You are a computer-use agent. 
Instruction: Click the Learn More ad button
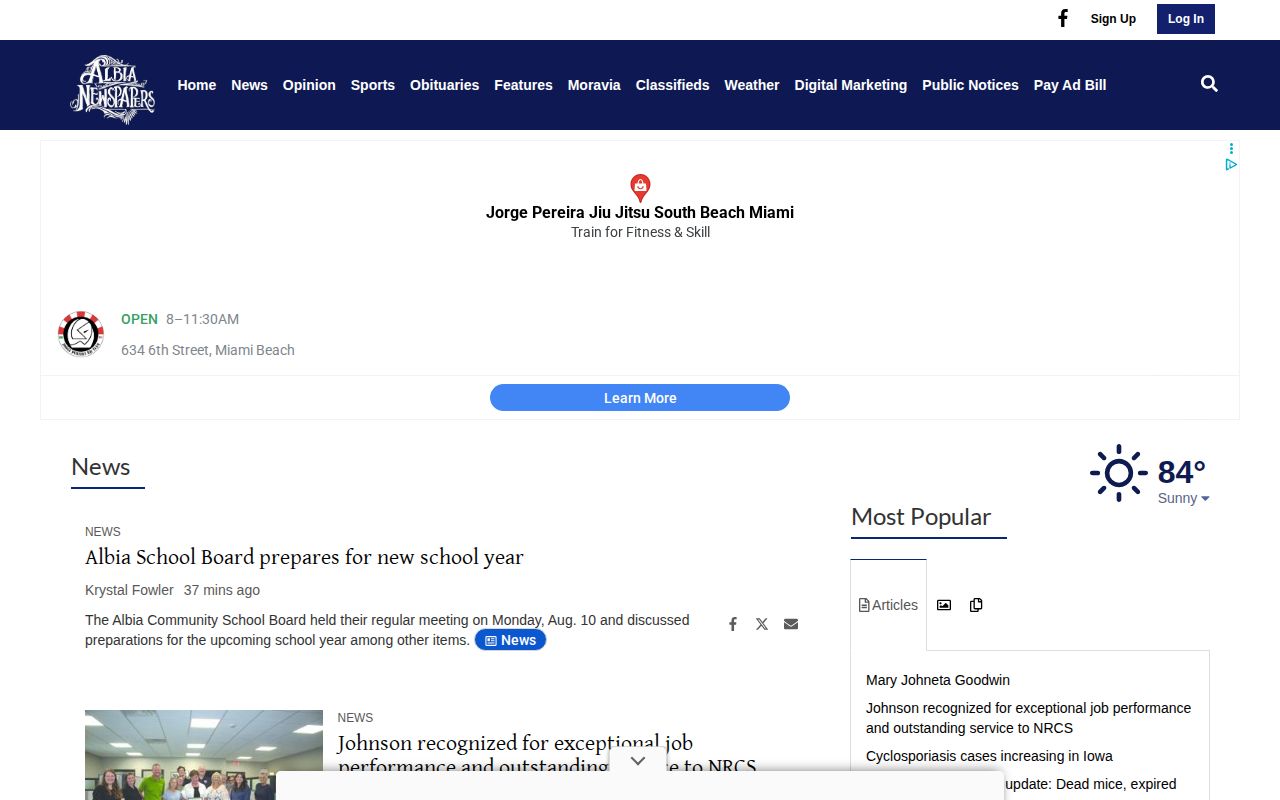(x=640, y=398)
